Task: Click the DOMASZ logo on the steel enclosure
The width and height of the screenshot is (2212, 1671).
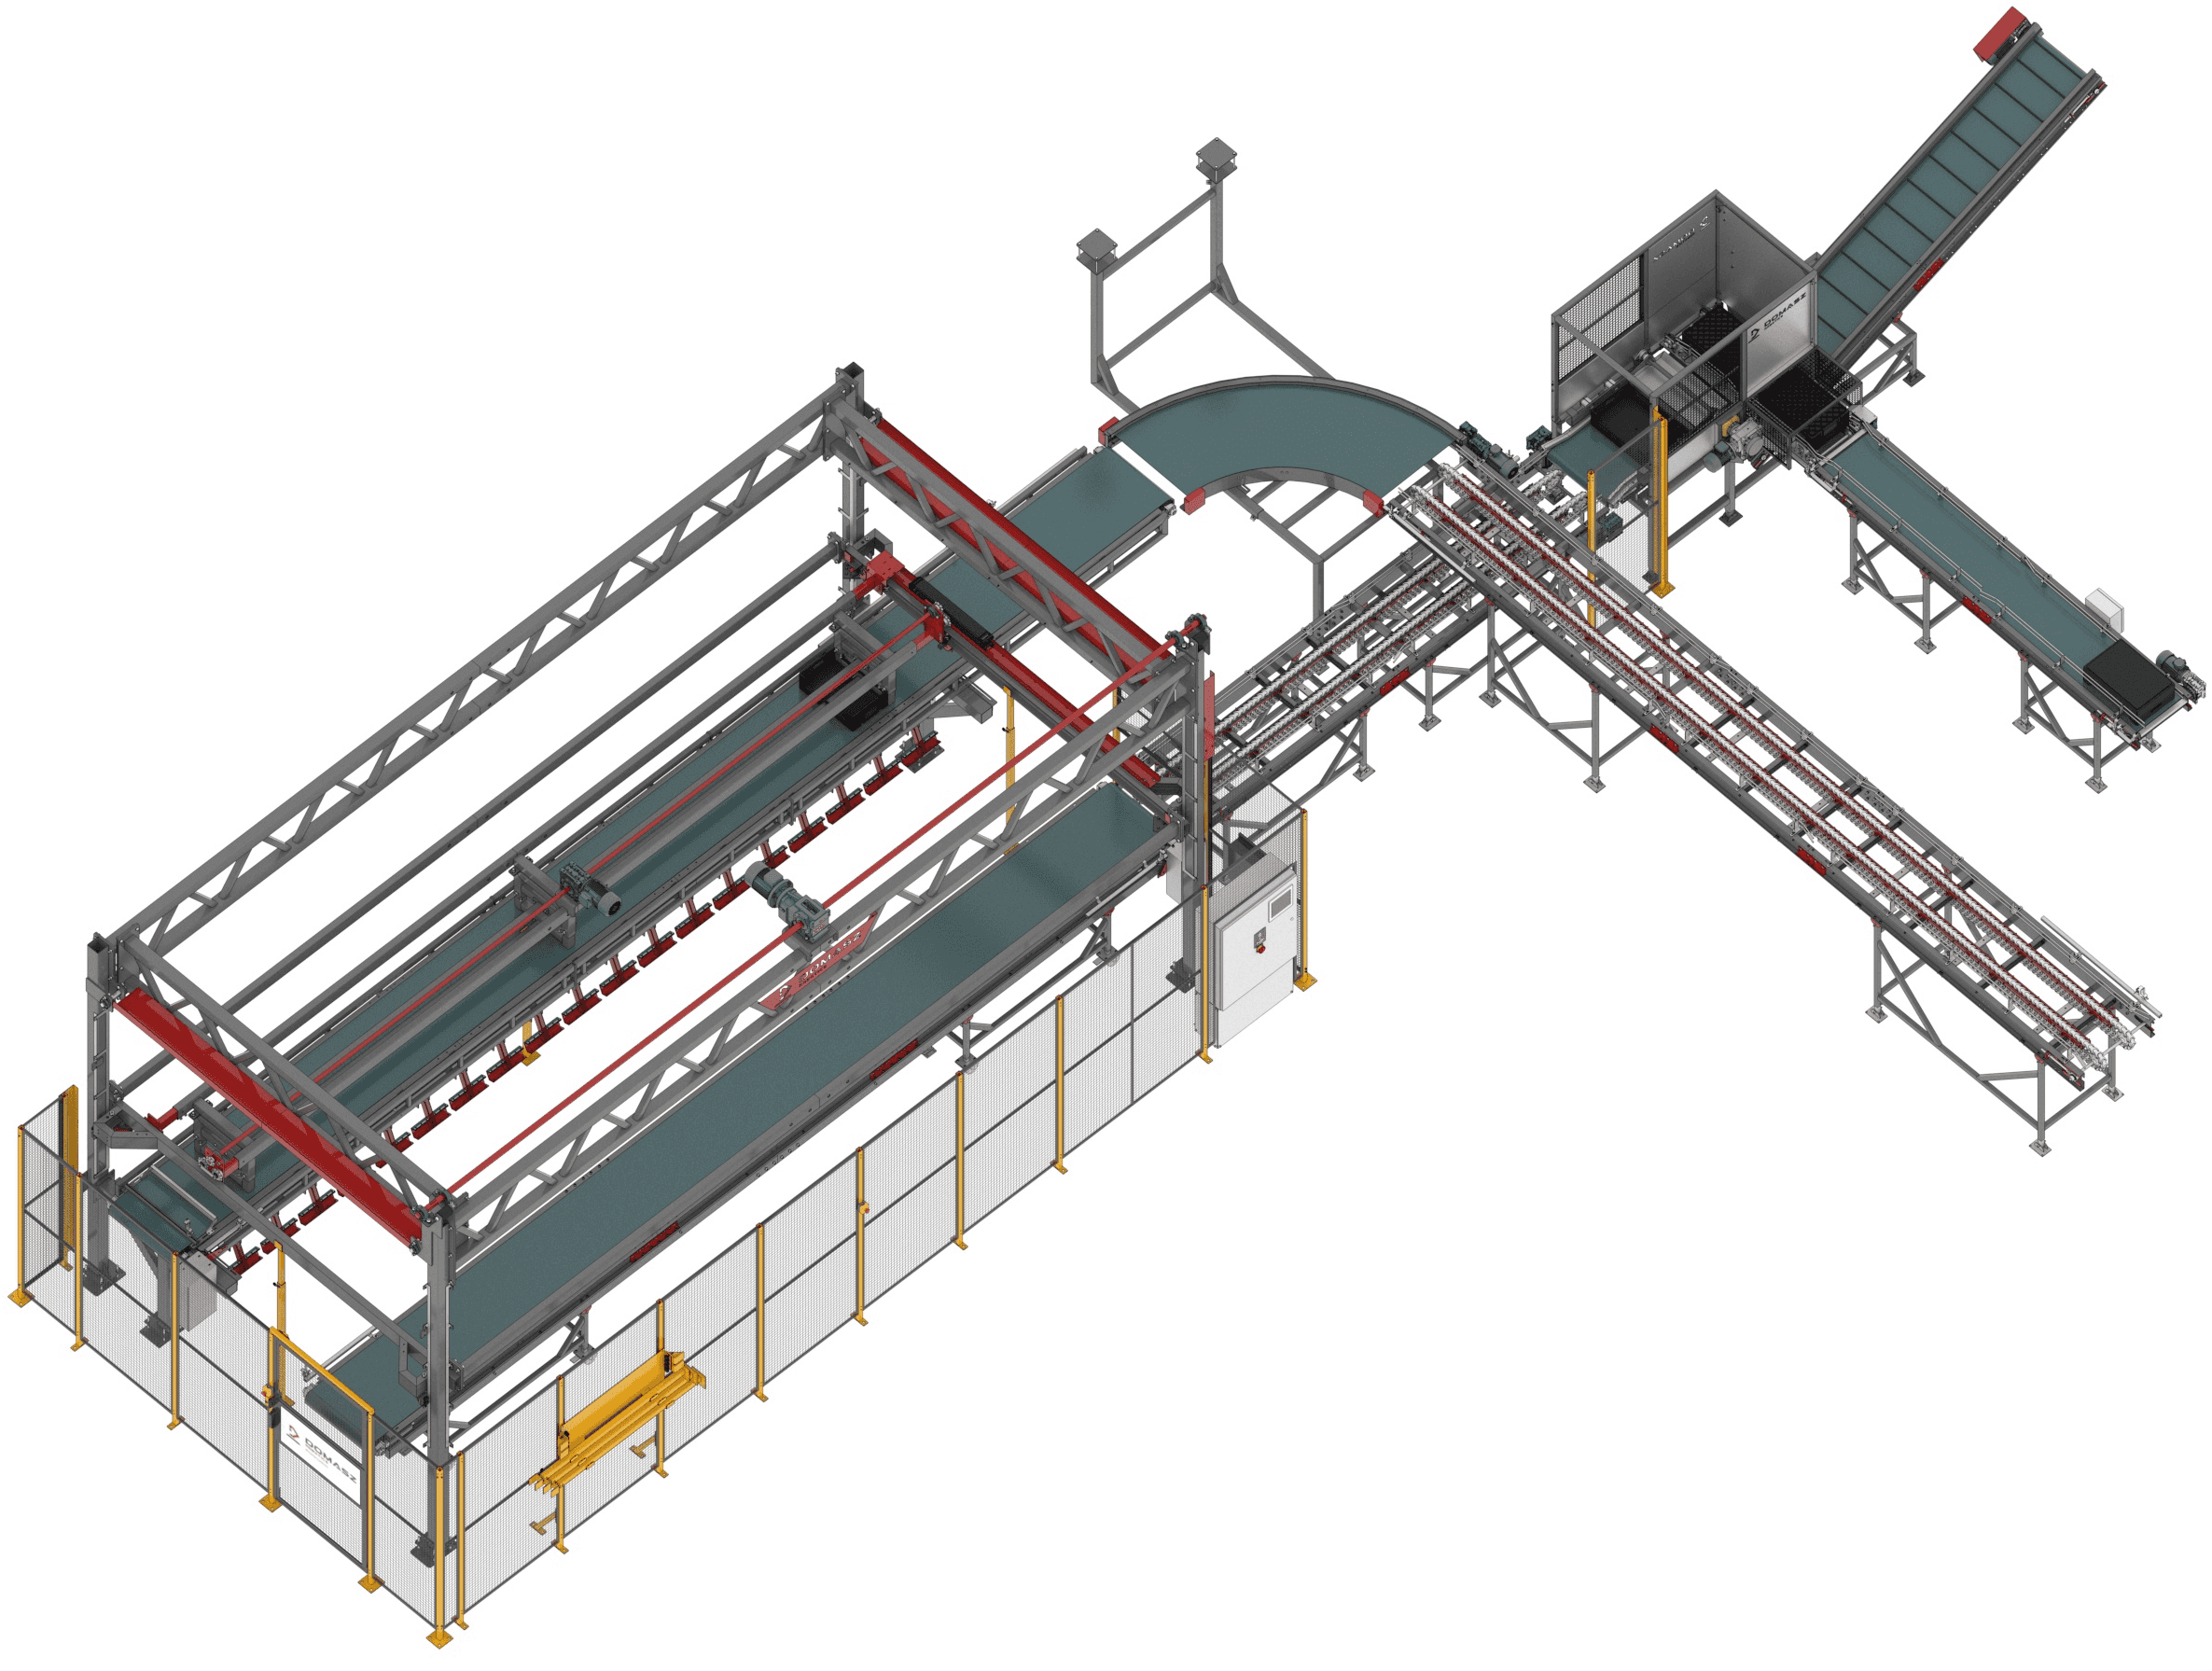Action: point(1780,318)
